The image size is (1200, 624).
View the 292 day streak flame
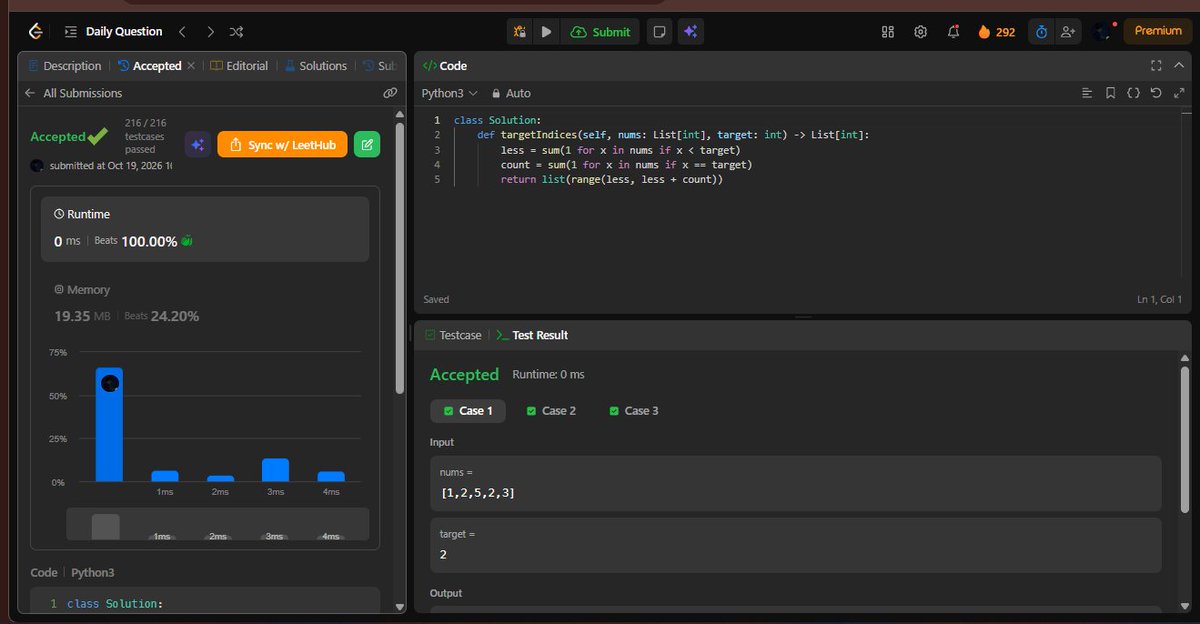(996, 32)
